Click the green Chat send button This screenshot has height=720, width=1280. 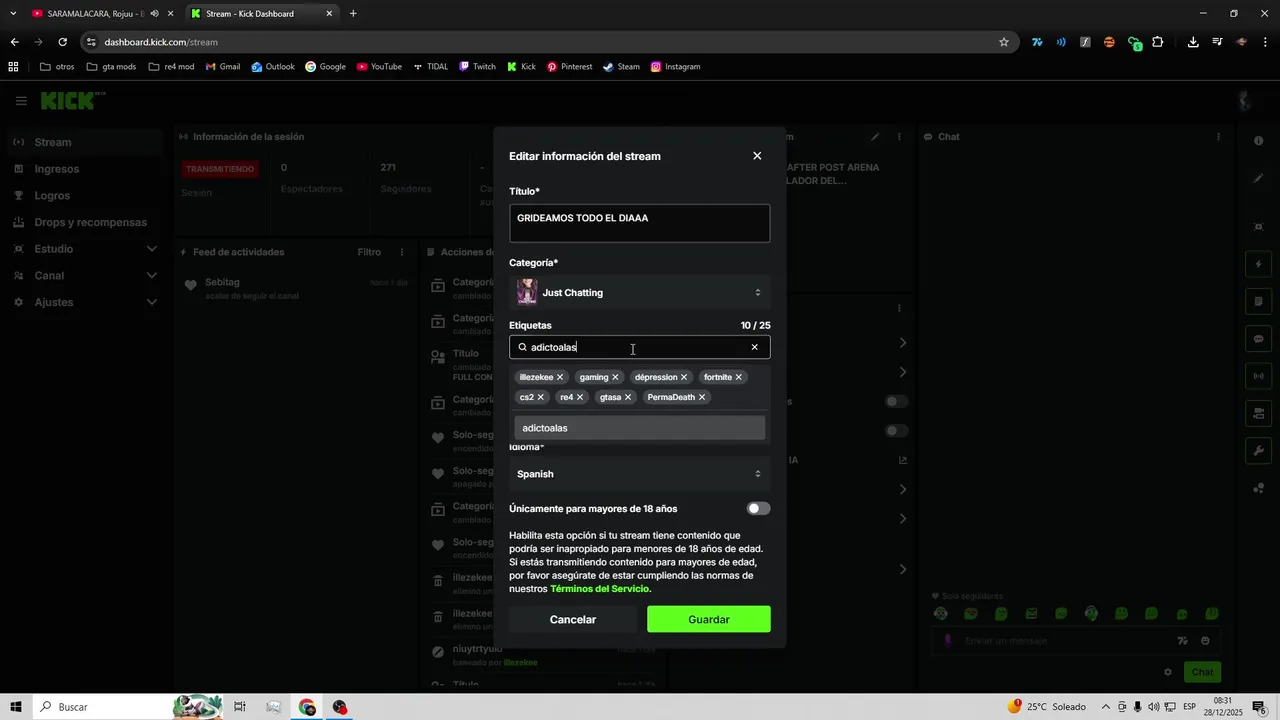(1202, 672)
